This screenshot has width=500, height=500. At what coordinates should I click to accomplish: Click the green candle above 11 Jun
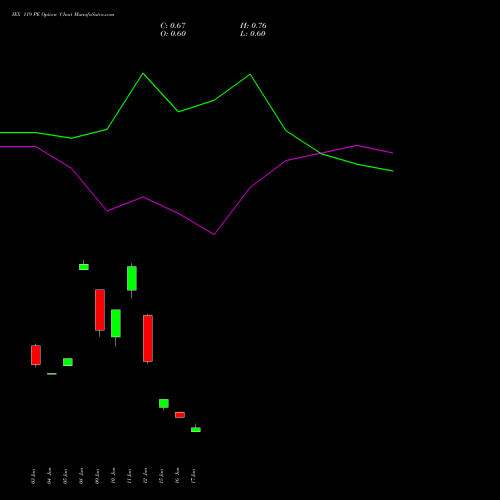132,278
